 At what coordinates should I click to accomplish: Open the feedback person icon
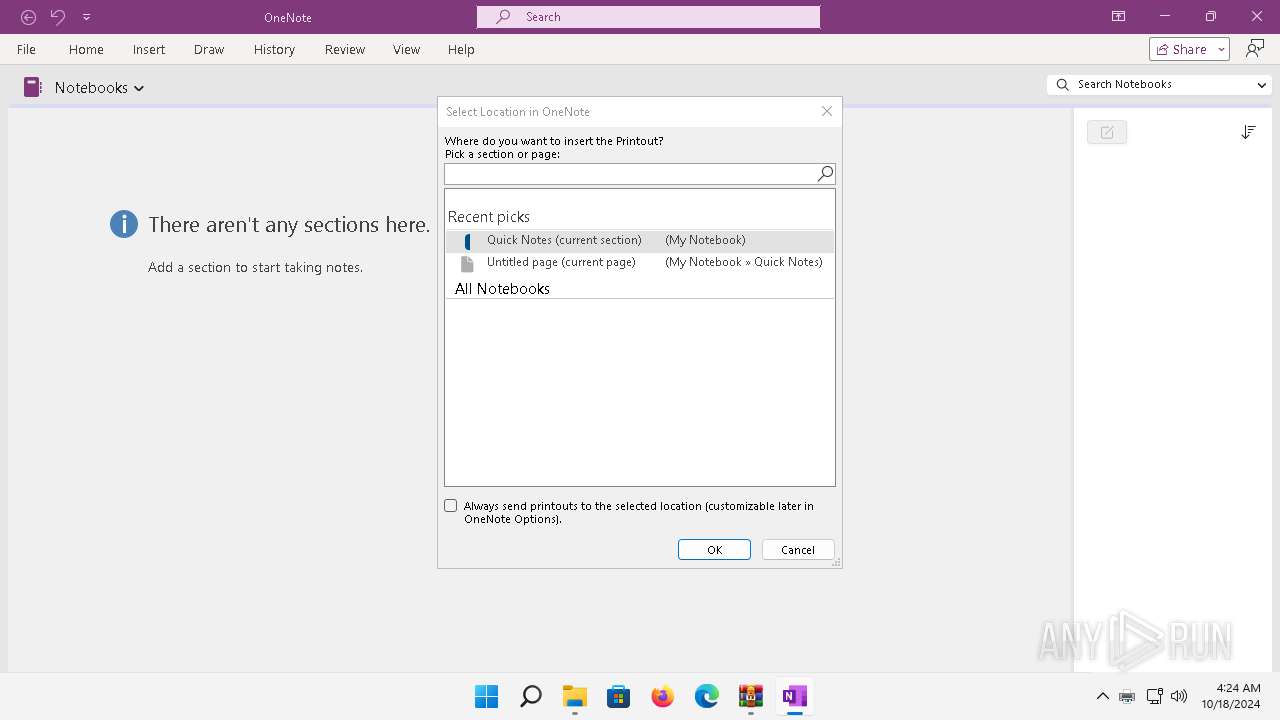(x=1255, y=49)
